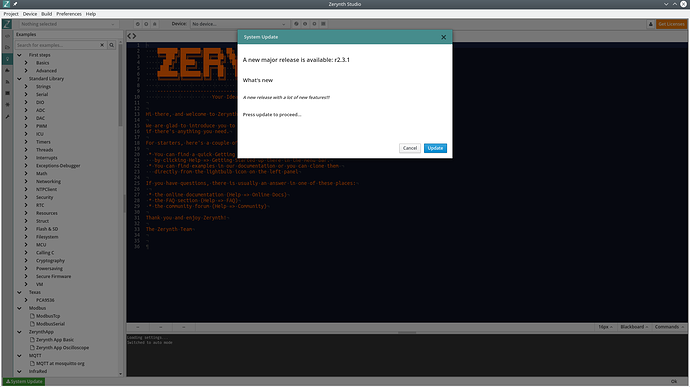Click the System Update status bar indicator

(x=24, y=381)
